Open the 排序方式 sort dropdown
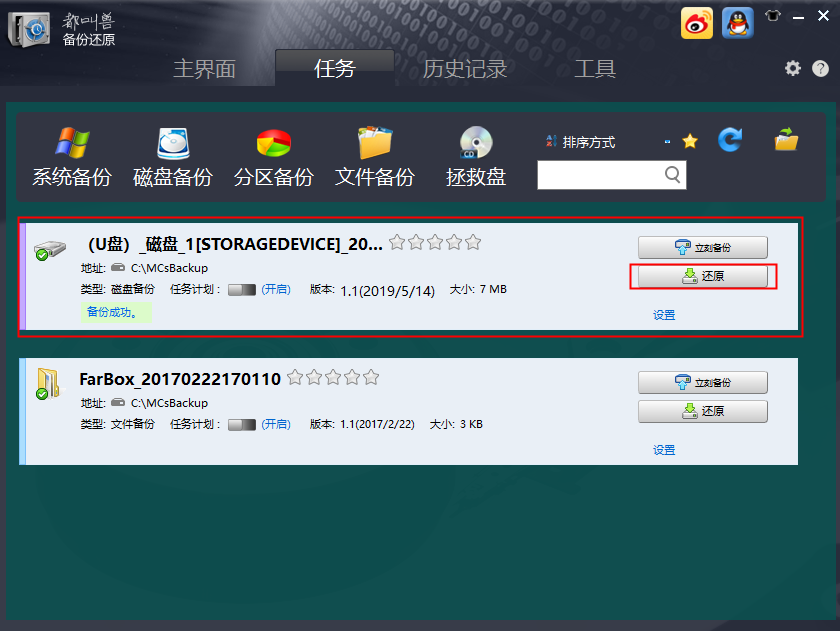 tap(608, 142)
